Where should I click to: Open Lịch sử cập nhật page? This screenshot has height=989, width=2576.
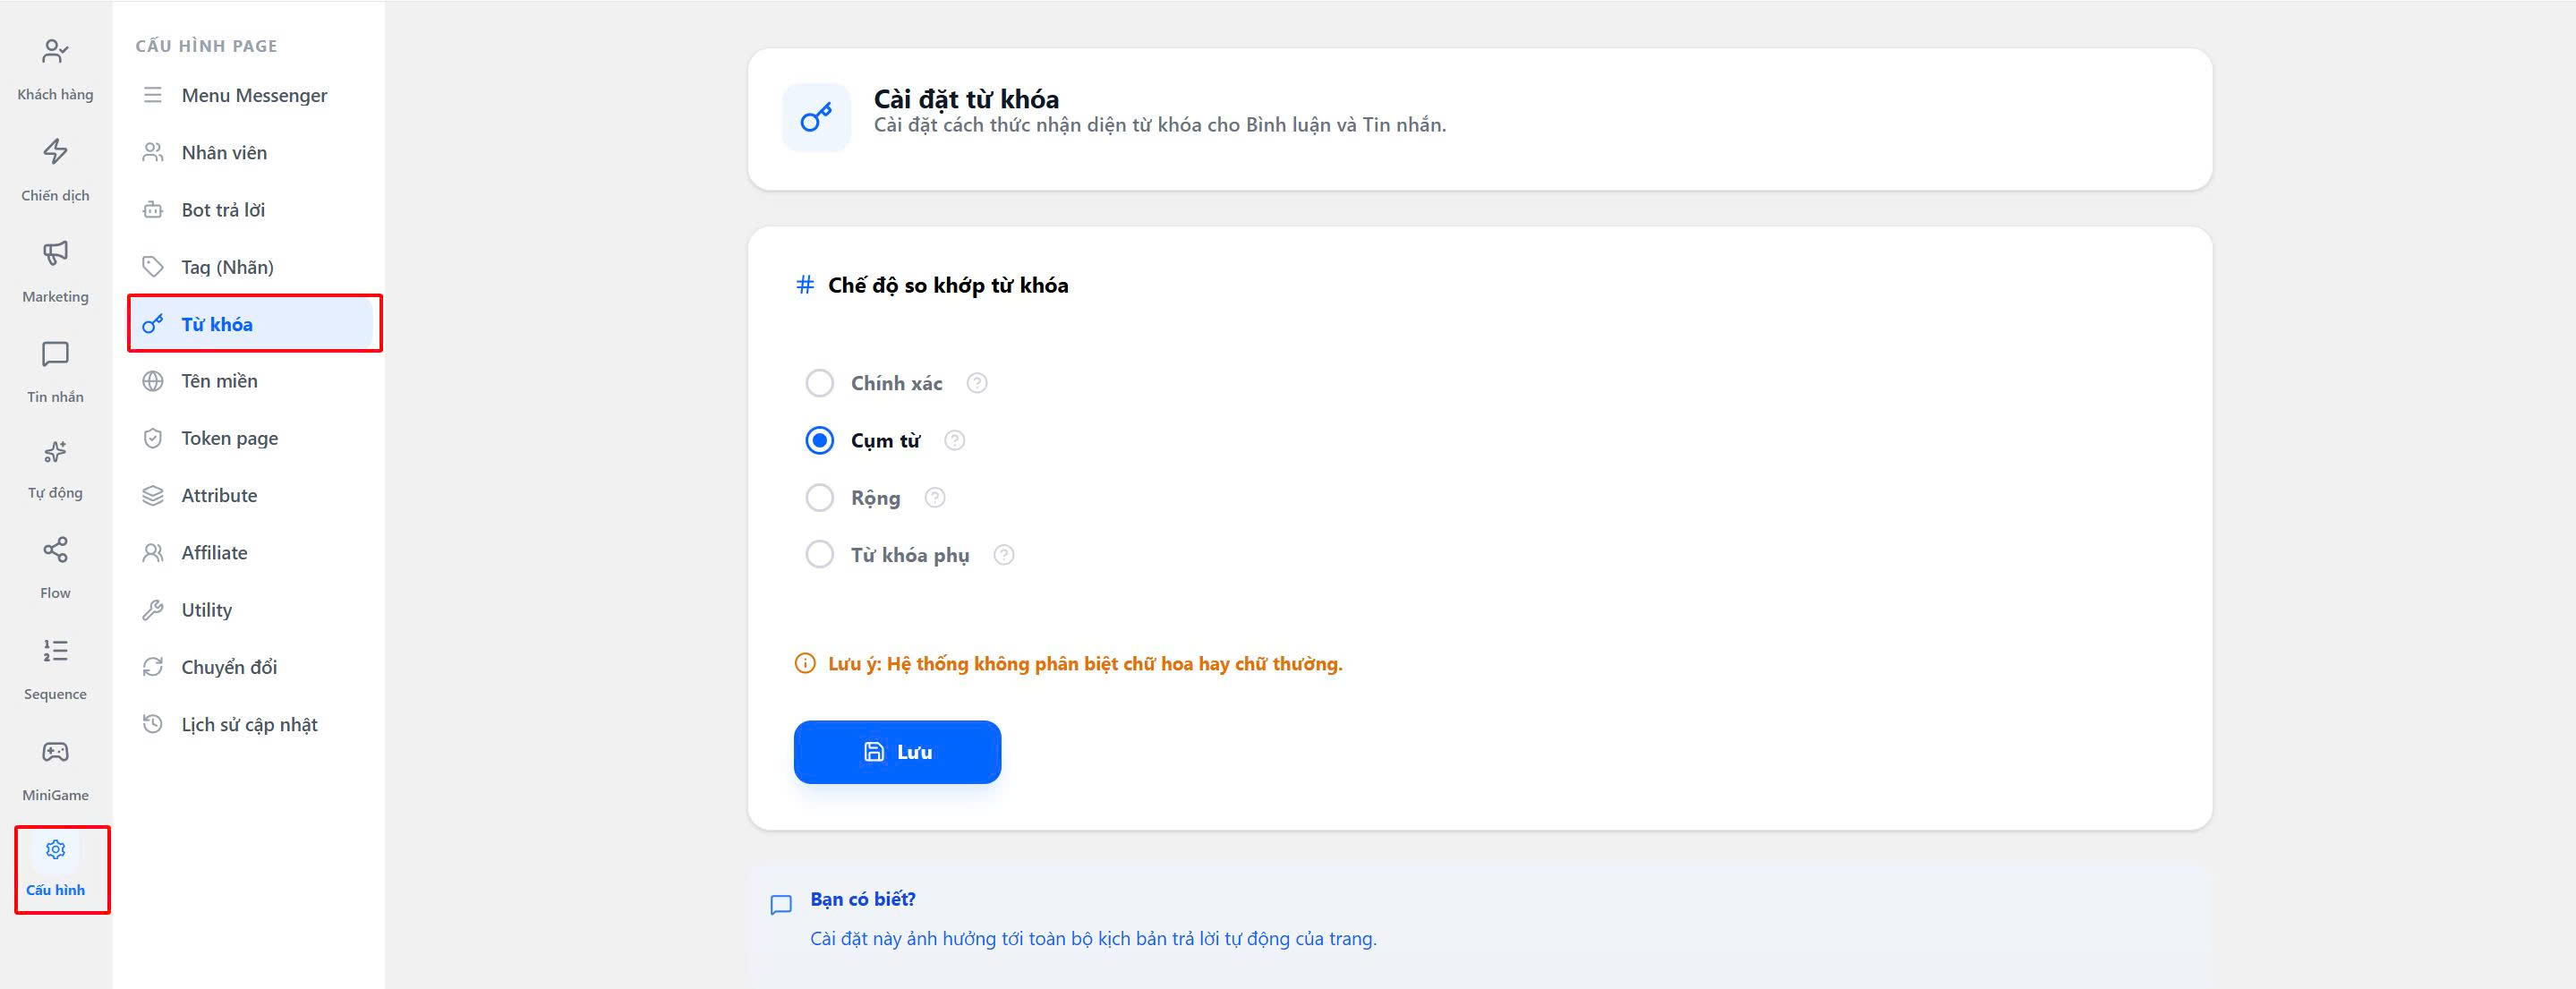coord(249,724)
